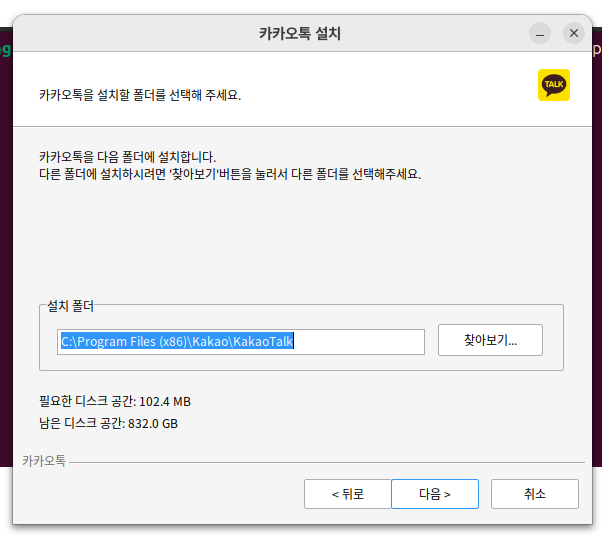Click the instruction mentioning '찾아보기'버튼
This screenshot has width=602, height=535.
click(230, 174)
